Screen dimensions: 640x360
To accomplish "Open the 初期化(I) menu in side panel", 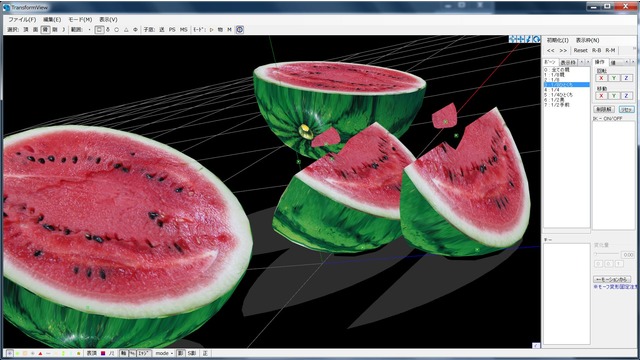I will (x=557, y=40).
